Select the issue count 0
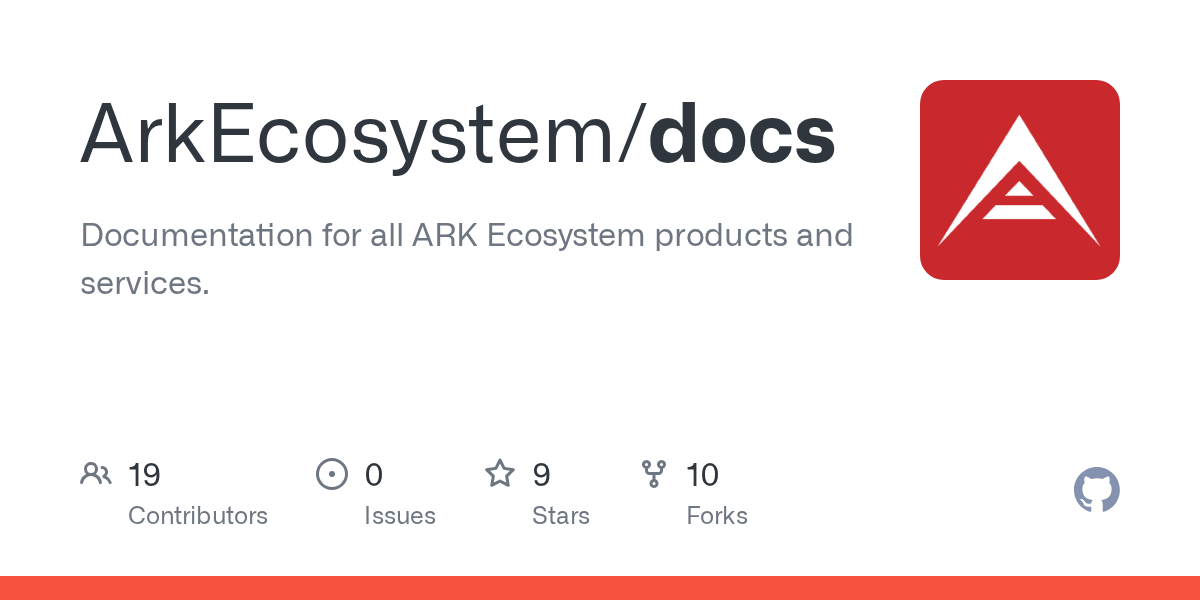The height and width of the screenshot is (600, 1200). (x=373, y=475)
